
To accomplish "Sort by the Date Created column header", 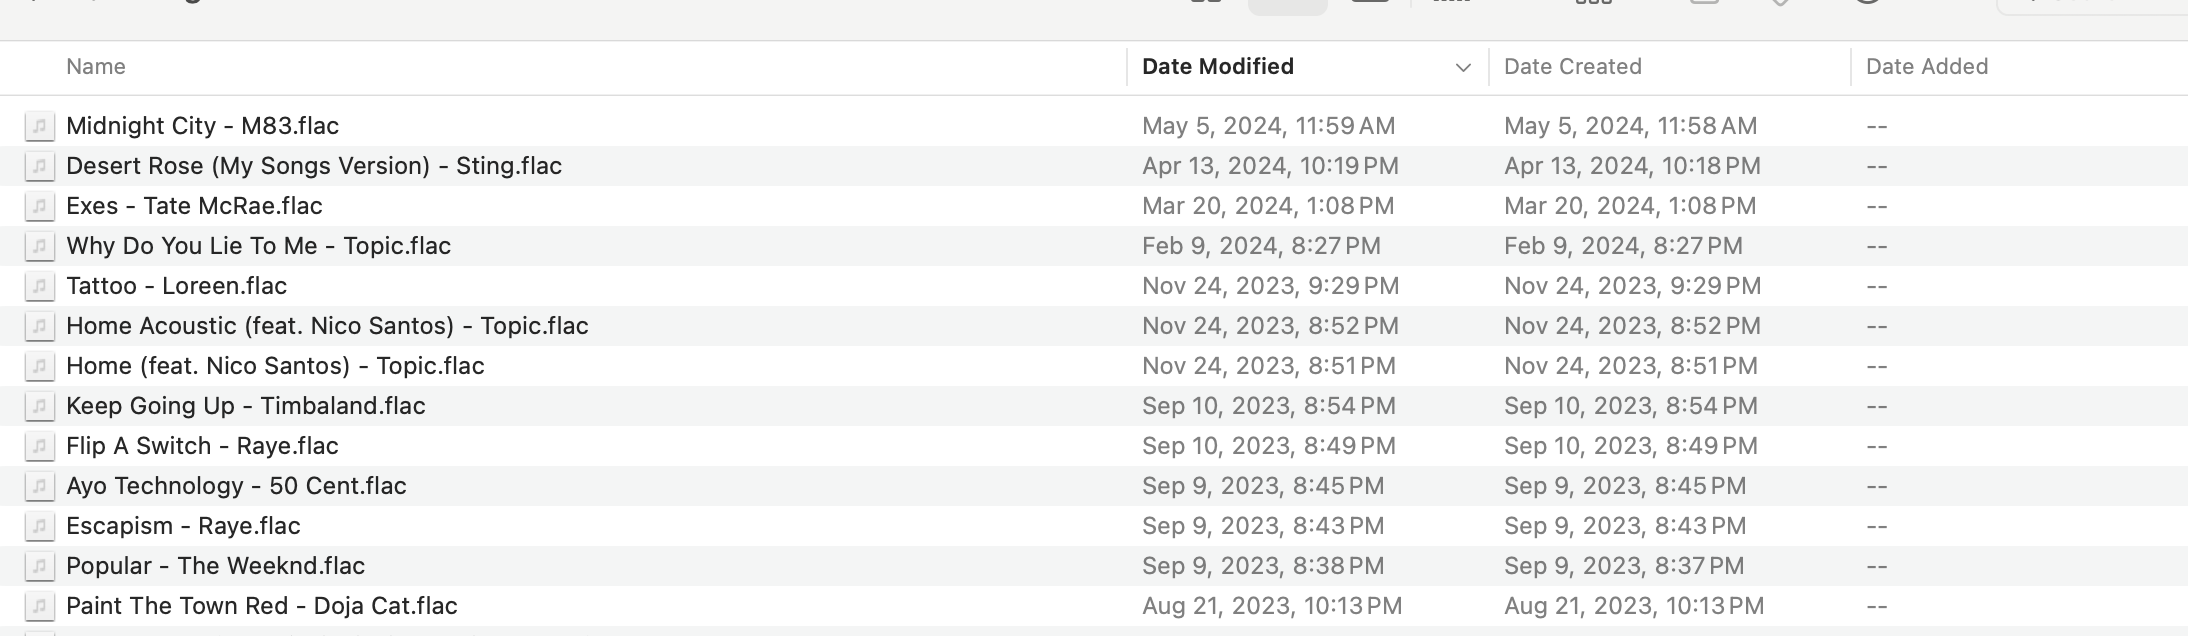I will click(1573, 67).
